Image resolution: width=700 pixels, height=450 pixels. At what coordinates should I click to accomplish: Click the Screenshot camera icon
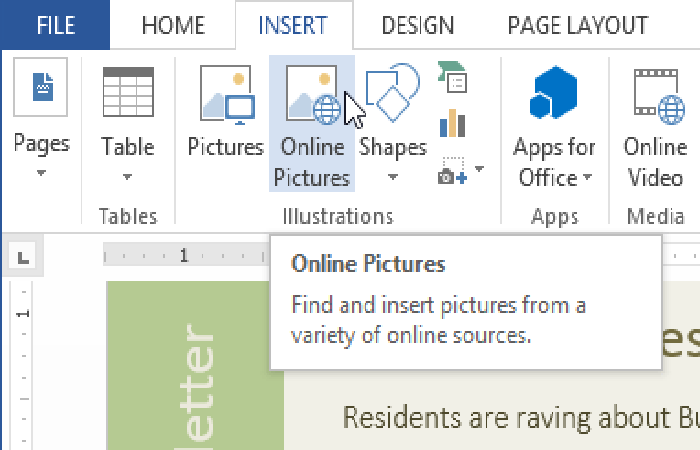452,170
